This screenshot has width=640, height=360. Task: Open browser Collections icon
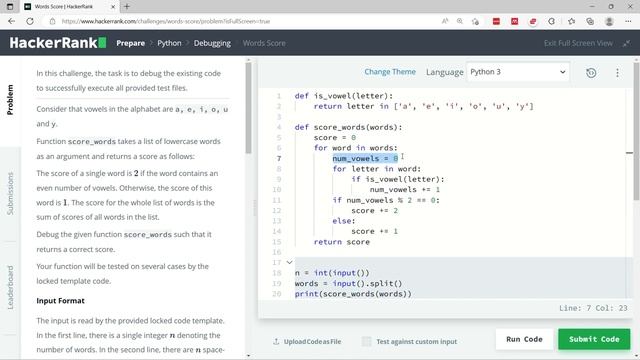tap(590, 21)
